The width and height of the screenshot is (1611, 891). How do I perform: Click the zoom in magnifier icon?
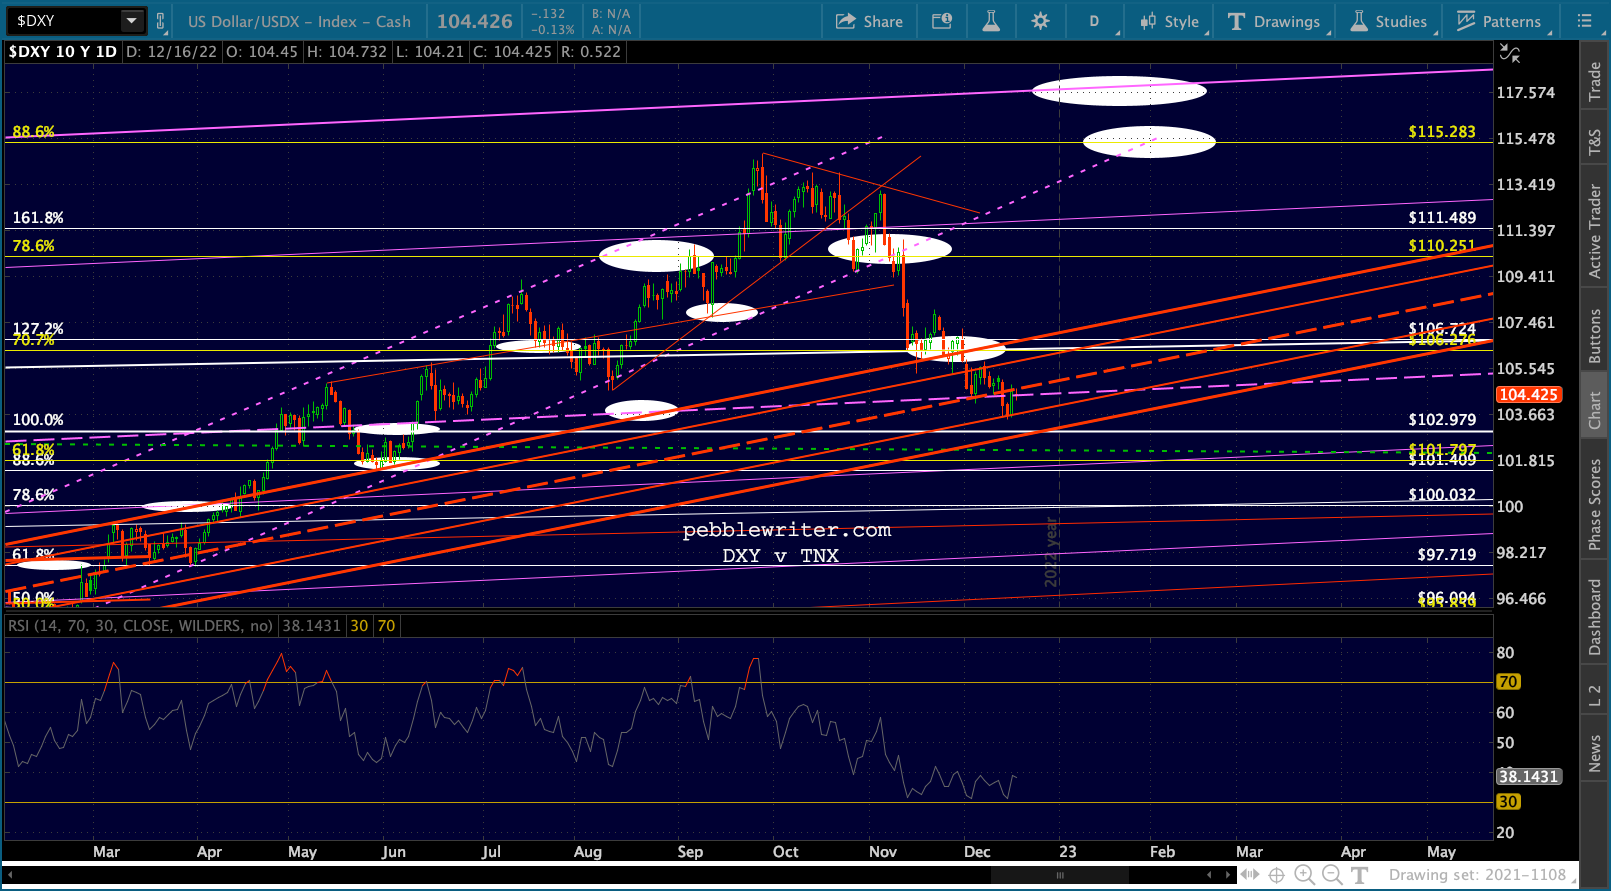[x=1304, y=875]
